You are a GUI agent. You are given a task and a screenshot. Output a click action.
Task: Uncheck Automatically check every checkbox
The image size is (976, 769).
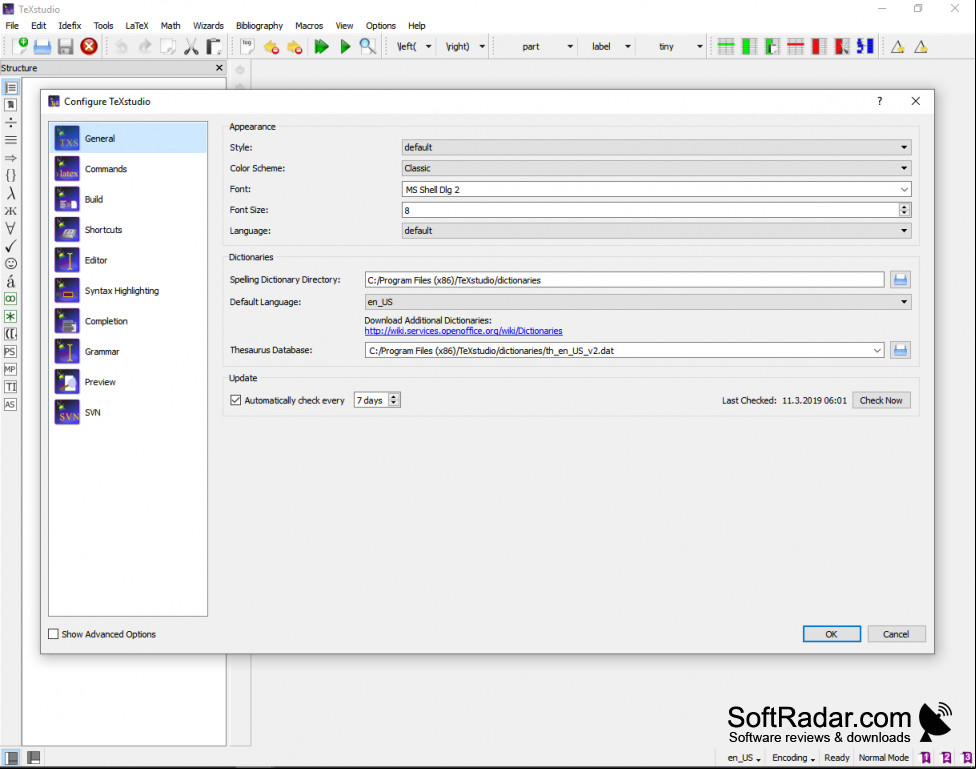tap(235, 400)
